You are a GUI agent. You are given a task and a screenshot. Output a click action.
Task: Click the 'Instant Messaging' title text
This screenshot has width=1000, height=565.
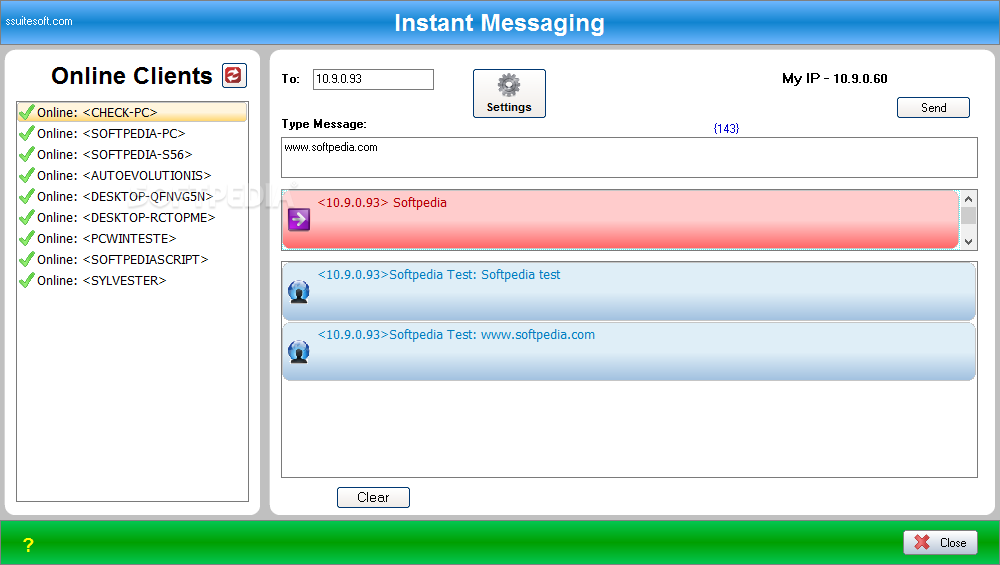(x=499, y=23)
